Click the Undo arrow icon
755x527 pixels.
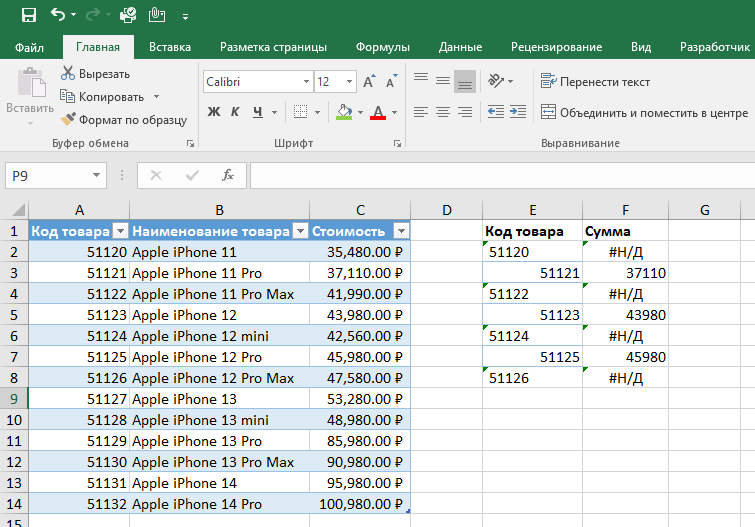pos(57,15)
